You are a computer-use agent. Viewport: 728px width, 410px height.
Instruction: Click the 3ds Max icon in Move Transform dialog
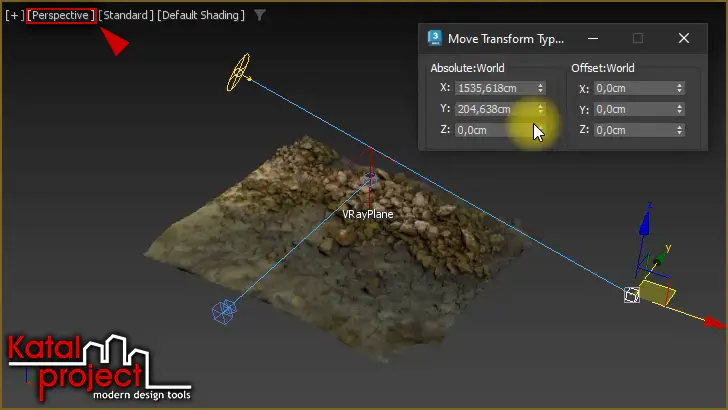tap(435, 38)
